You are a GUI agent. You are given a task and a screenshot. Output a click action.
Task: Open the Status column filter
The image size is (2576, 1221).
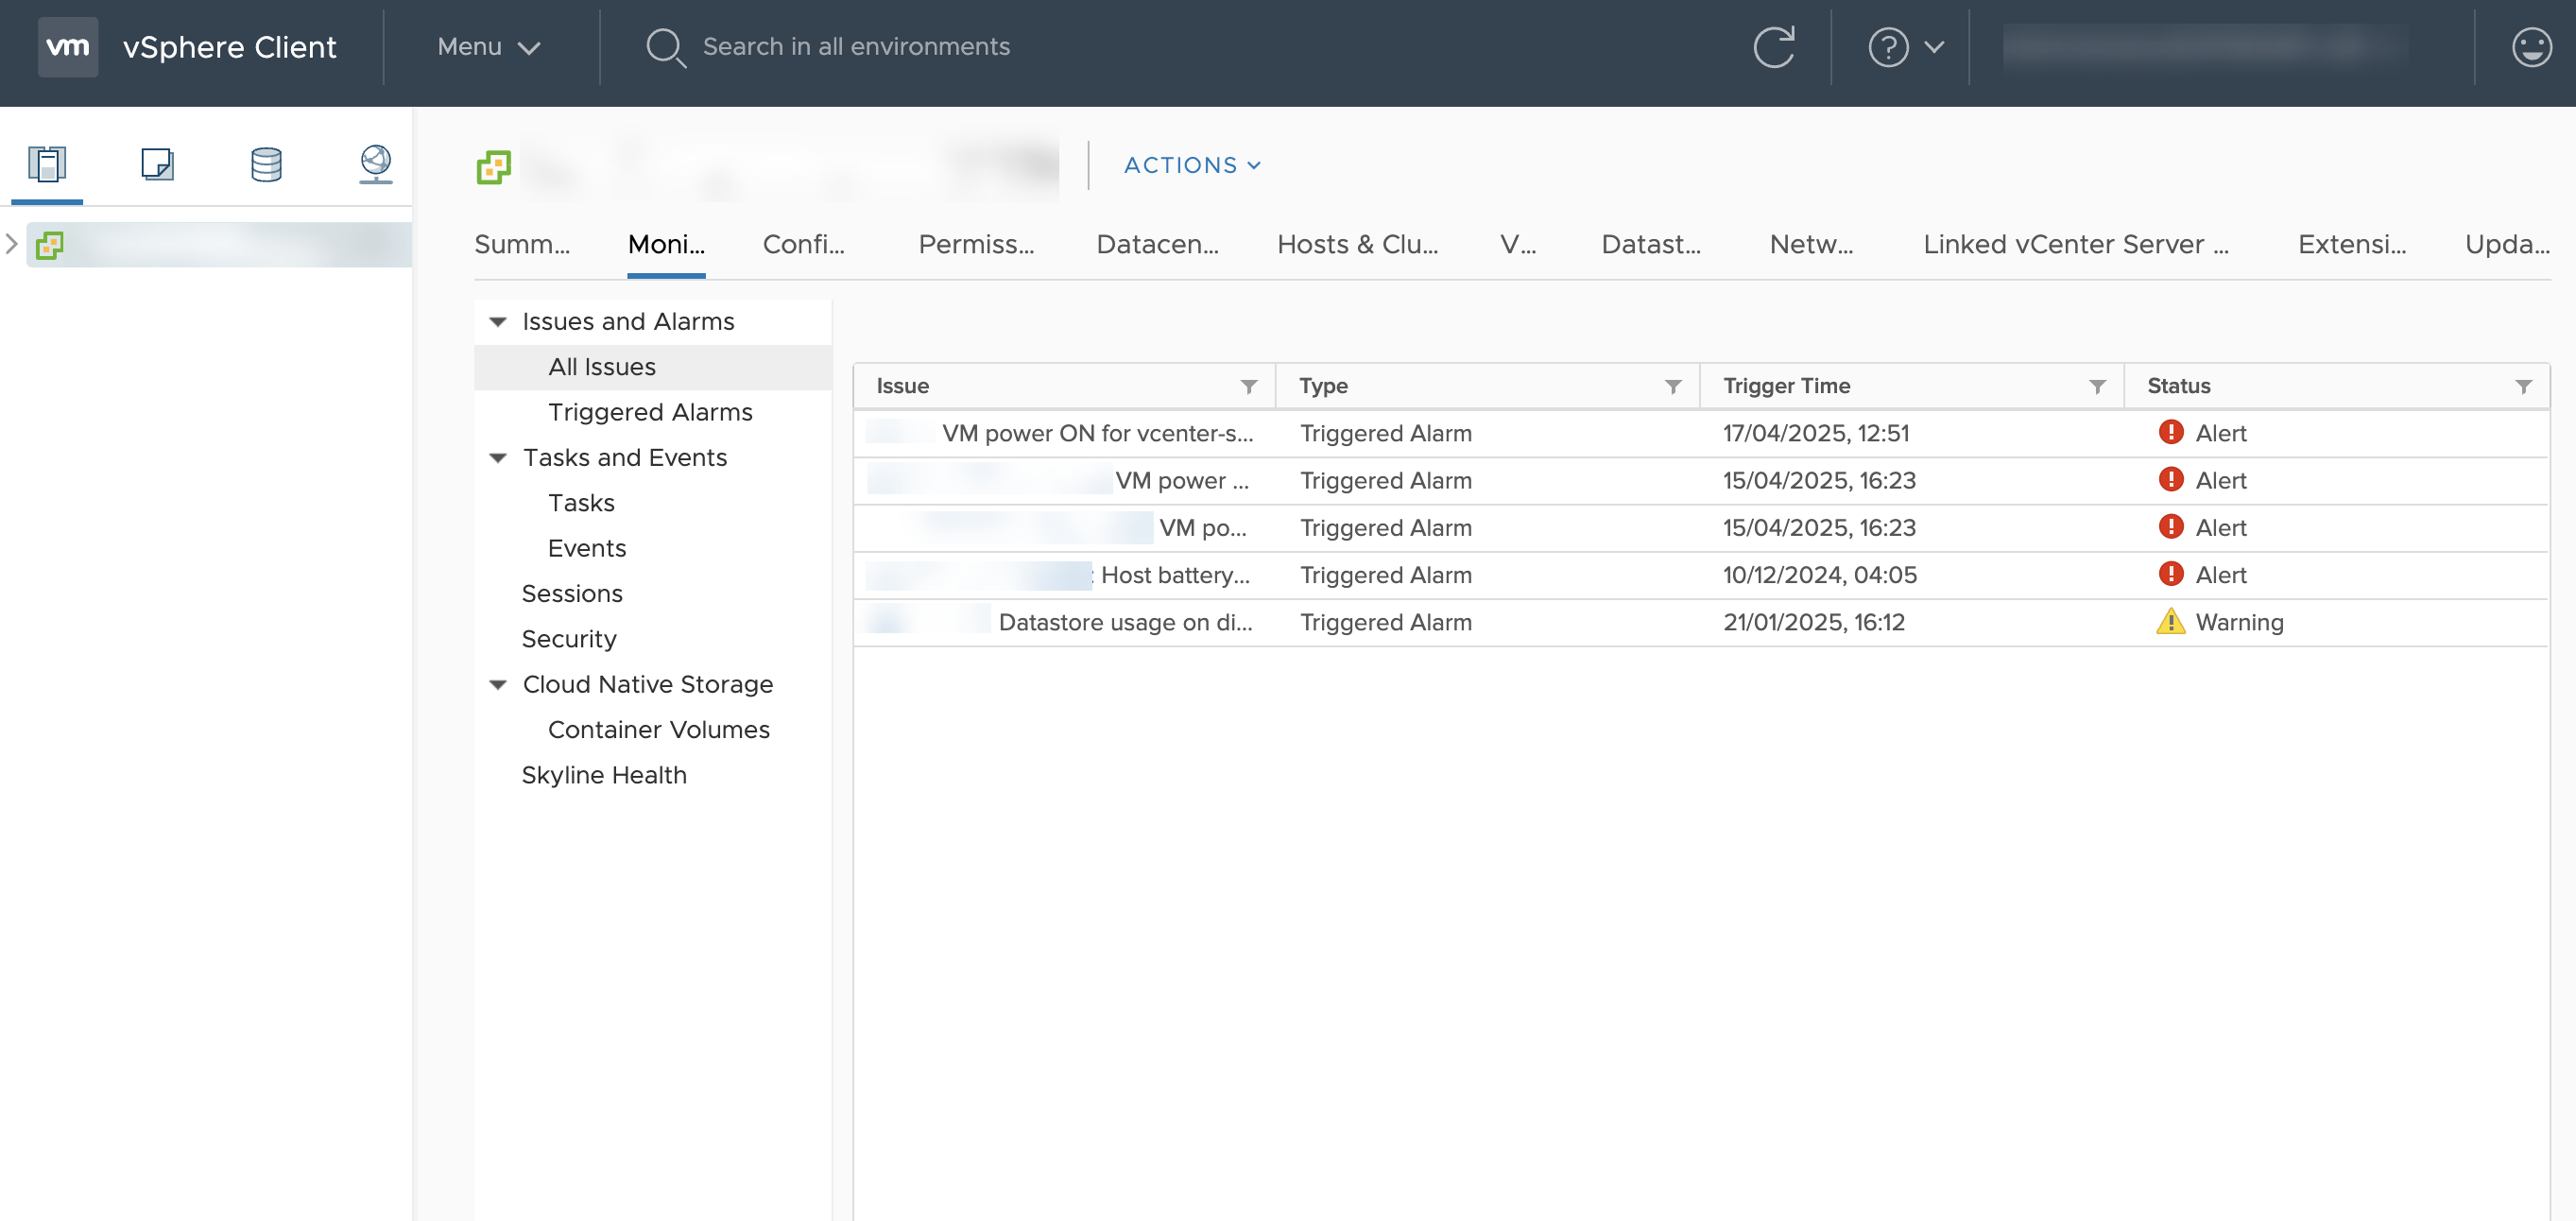pyautogui.click(x=2524, y=386)
